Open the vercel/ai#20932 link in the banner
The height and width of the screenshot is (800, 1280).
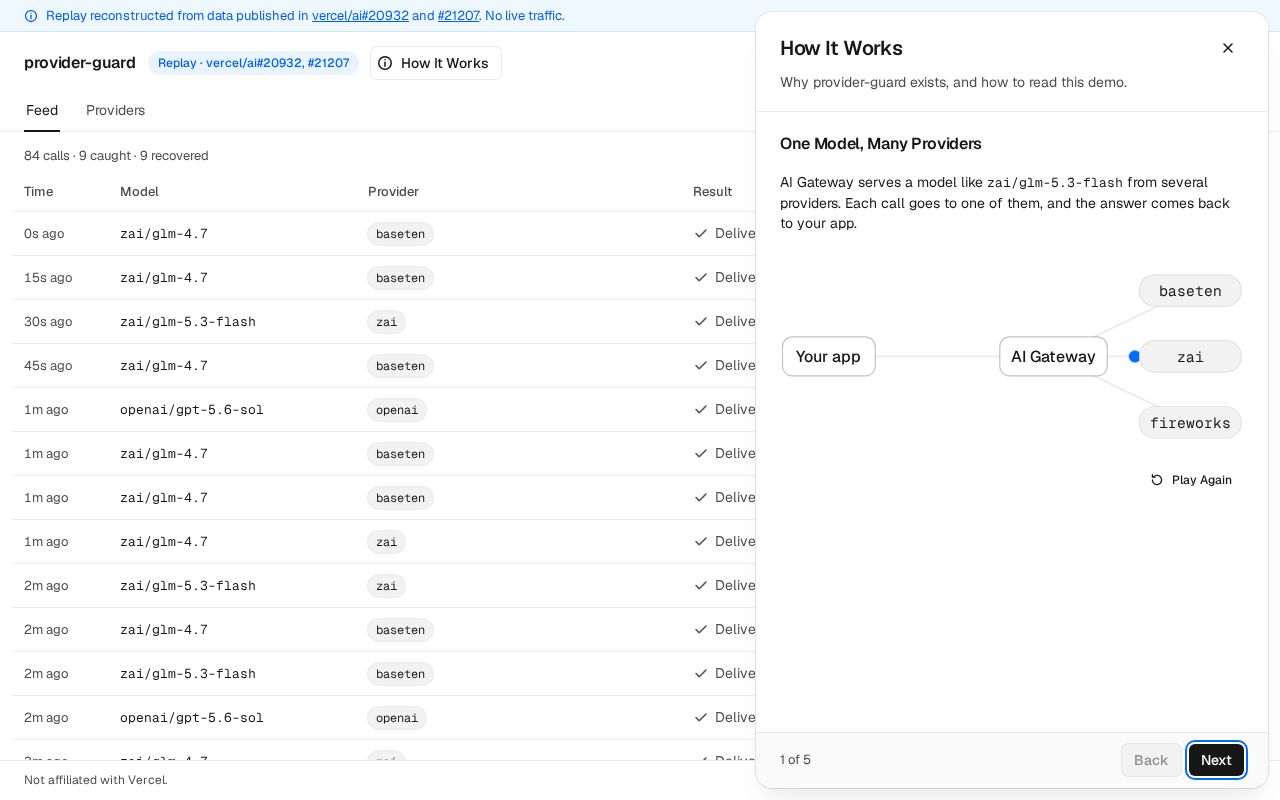click(x=360, y=16)
